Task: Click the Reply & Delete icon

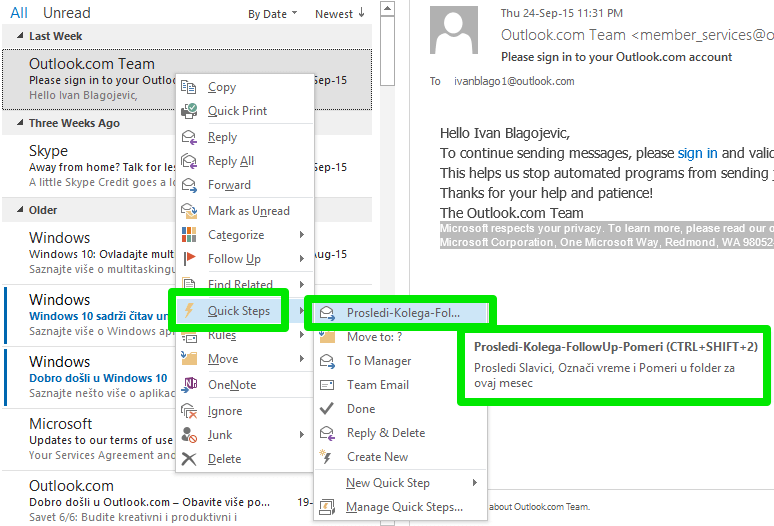Action: pos(327,433)
